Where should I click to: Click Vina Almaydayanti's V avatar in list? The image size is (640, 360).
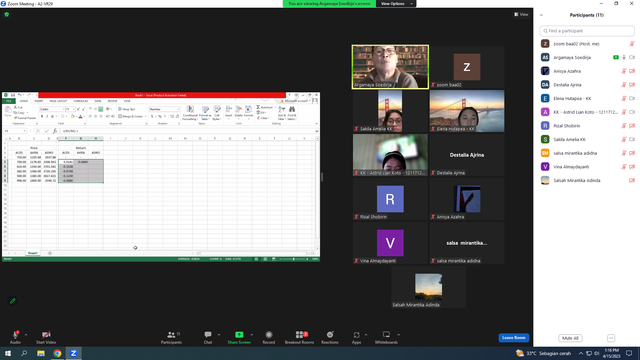pyautogui.click(x=545, y=167)
